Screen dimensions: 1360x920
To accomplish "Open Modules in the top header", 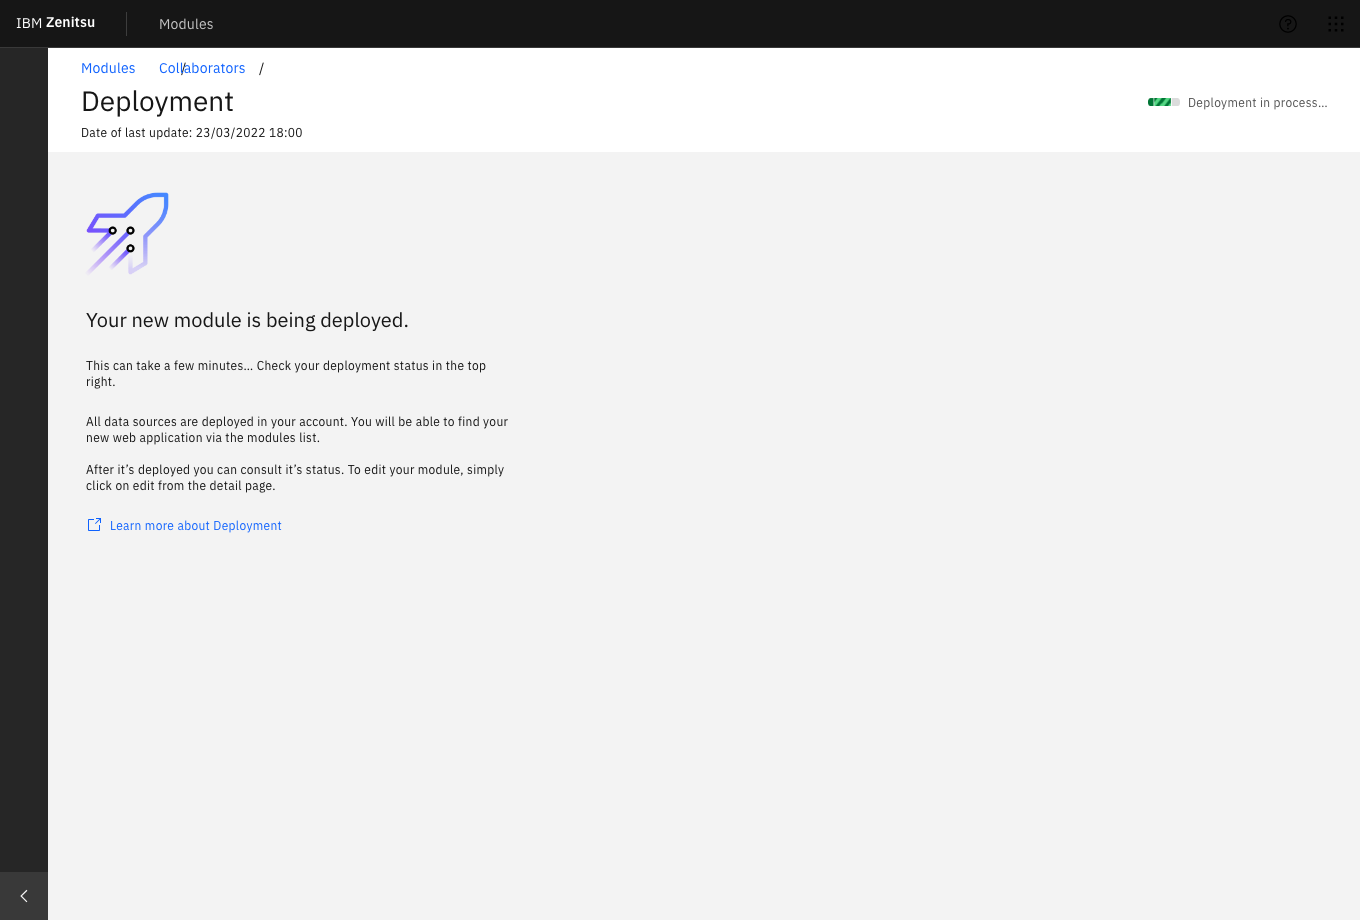I will (x=186, y=24).
